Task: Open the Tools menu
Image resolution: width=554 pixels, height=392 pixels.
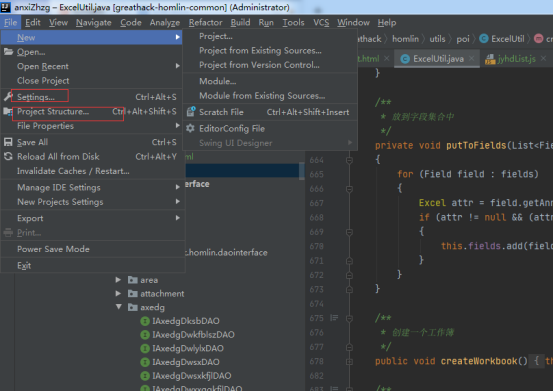Action: [x=293, y=23]
